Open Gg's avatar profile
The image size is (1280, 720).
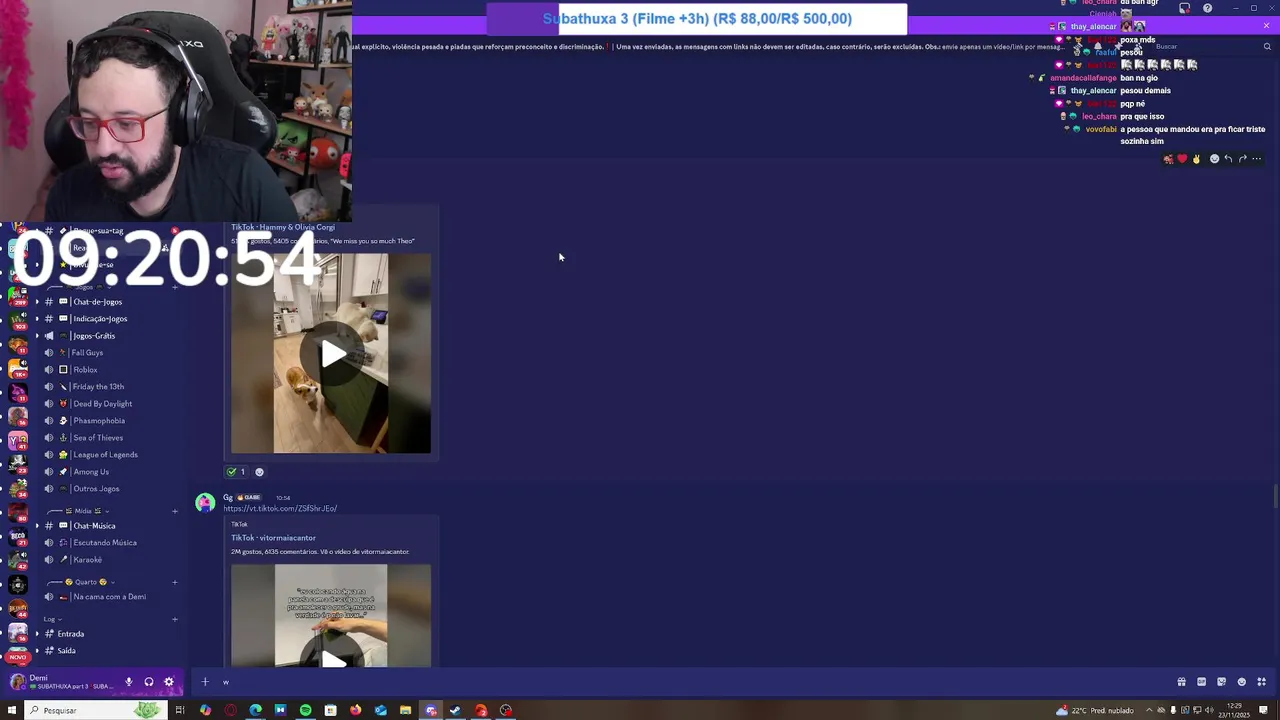click(205, 502)
